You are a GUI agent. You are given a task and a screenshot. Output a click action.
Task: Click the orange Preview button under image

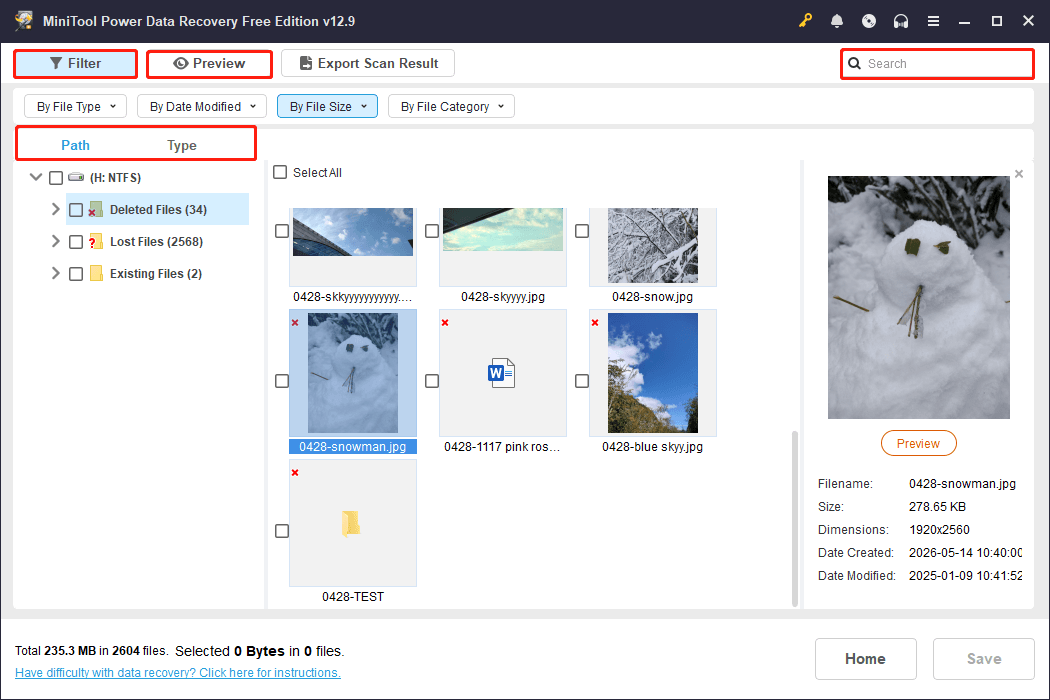tap(918, 443)
